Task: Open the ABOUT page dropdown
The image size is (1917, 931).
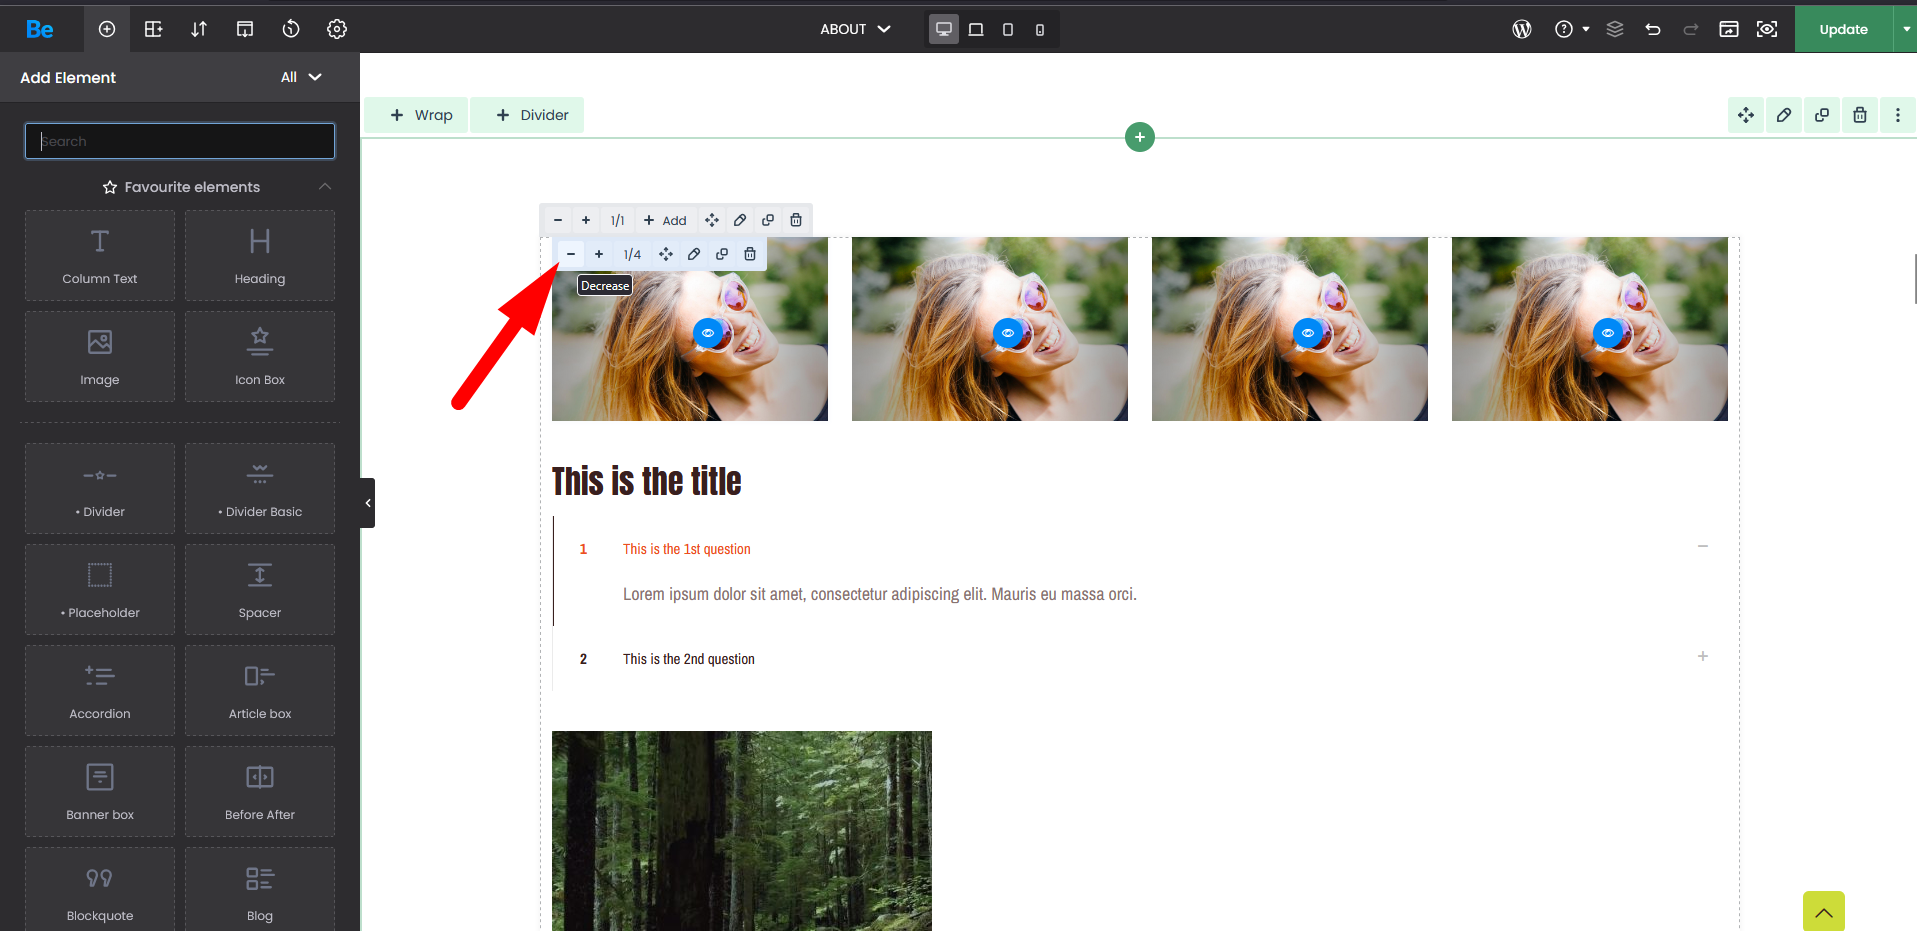Action: pyautogui.click(x=855, y=29)
